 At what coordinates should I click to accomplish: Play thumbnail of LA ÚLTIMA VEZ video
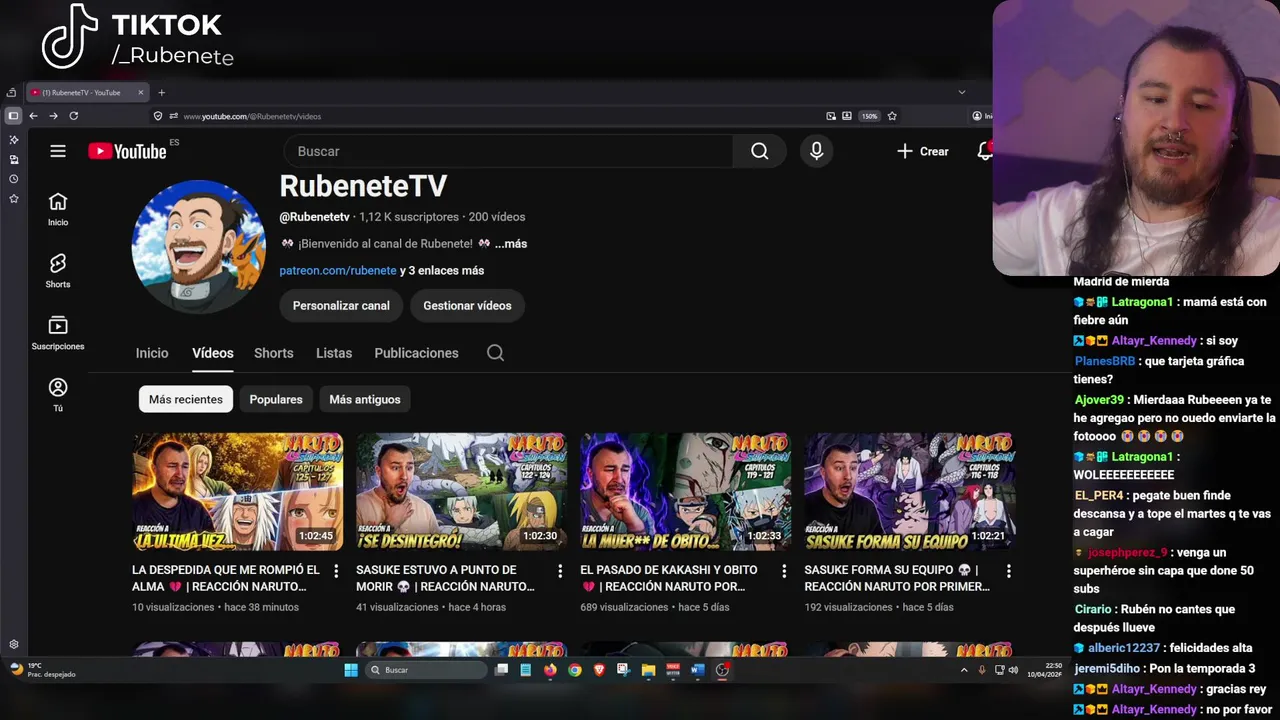237,491
